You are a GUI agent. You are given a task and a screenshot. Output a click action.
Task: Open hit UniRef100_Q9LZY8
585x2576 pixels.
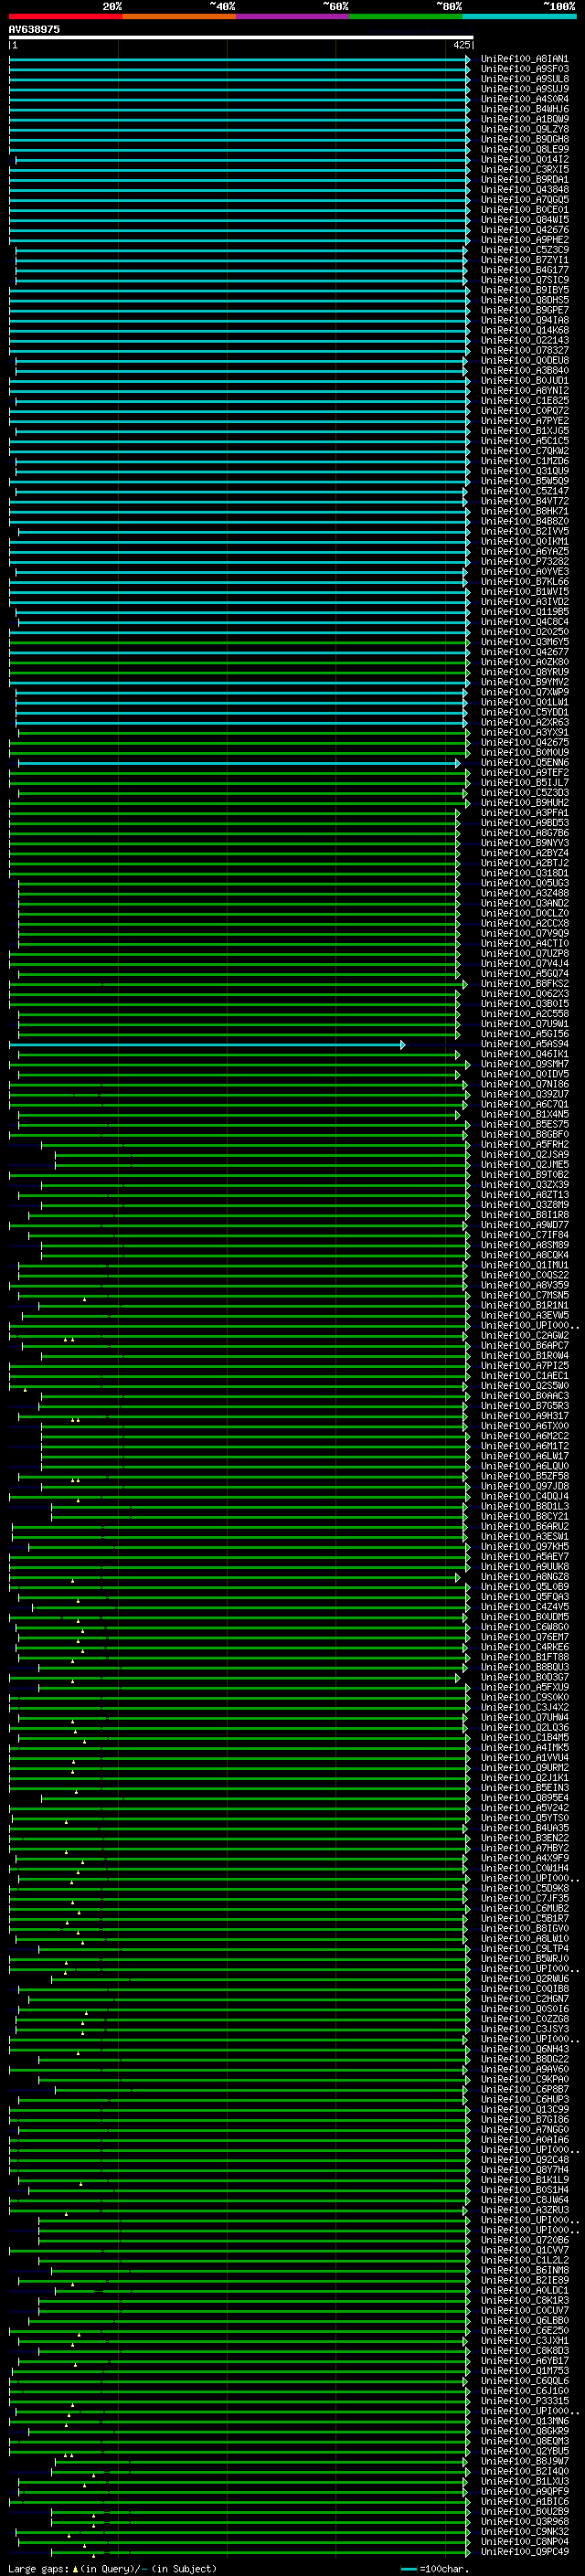(524, 129)
